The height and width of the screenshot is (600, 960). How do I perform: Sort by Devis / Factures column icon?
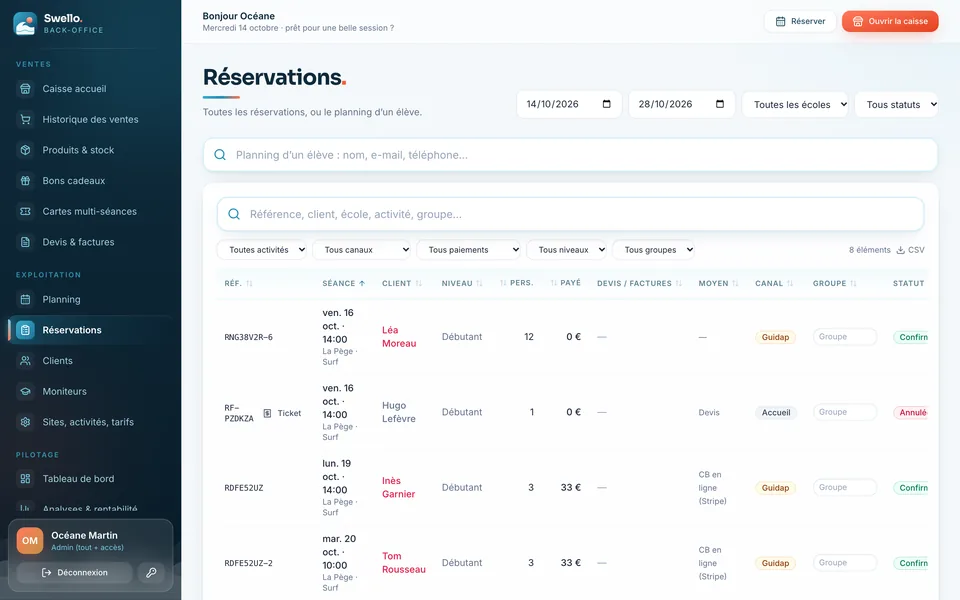[678, 283]
